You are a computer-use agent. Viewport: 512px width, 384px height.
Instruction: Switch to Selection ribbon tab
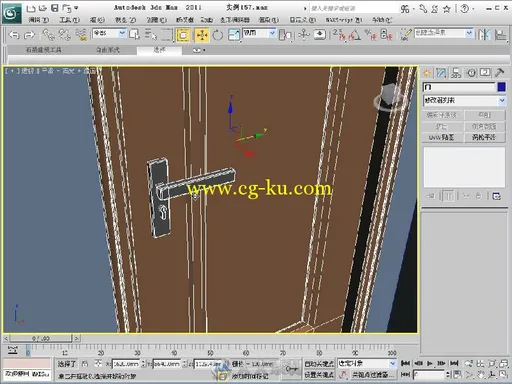[x=159, y=50]
